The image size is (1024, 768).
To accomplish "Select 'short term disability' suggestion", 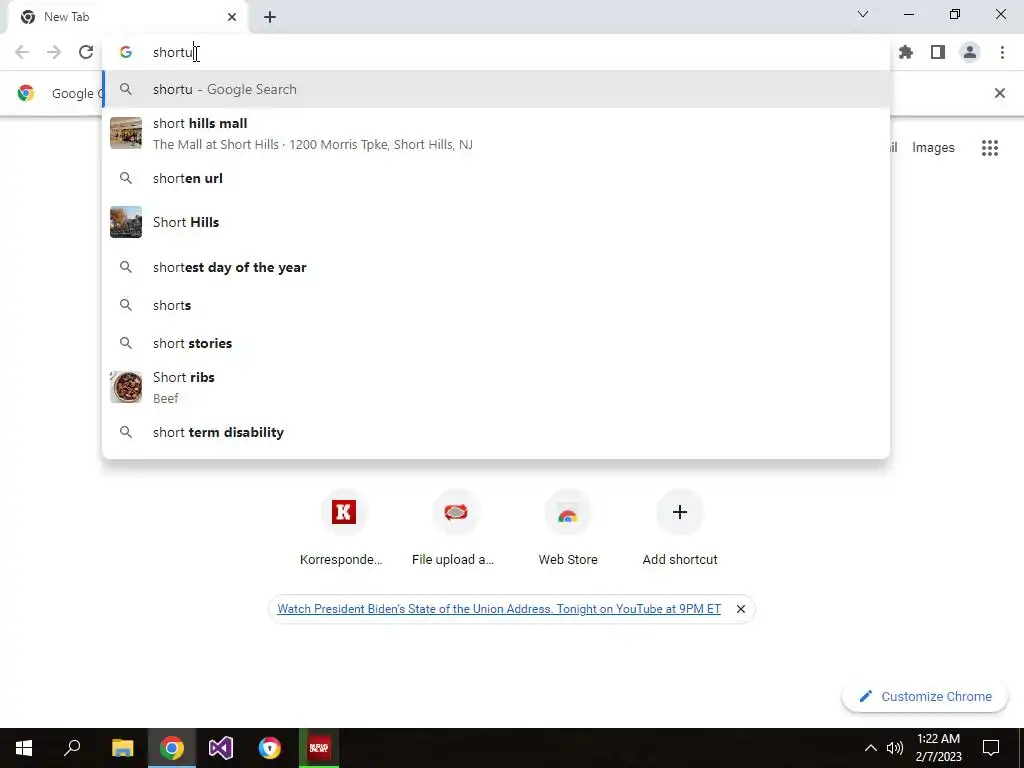I will click(496, 432).
